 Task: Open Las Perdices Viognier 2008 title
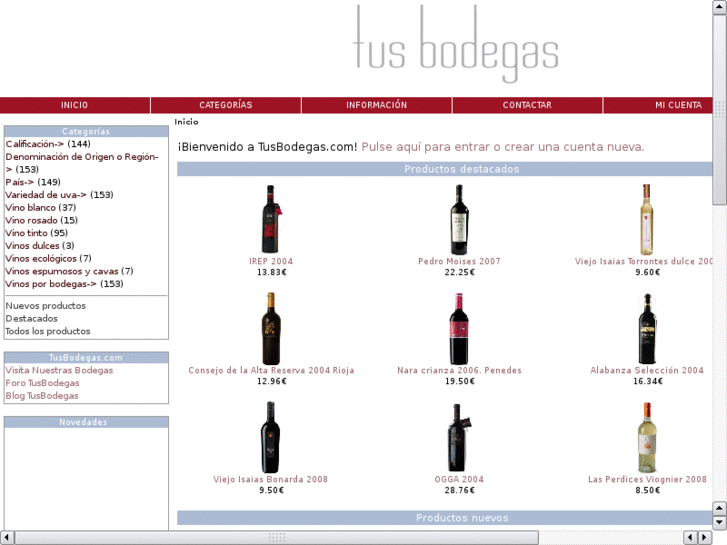click(x=647, y=479)
